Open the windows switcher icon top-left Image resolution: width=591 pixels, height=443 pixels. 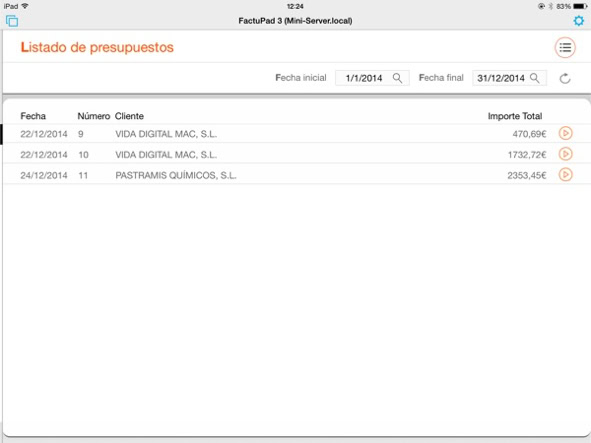[x=12, y=21]
